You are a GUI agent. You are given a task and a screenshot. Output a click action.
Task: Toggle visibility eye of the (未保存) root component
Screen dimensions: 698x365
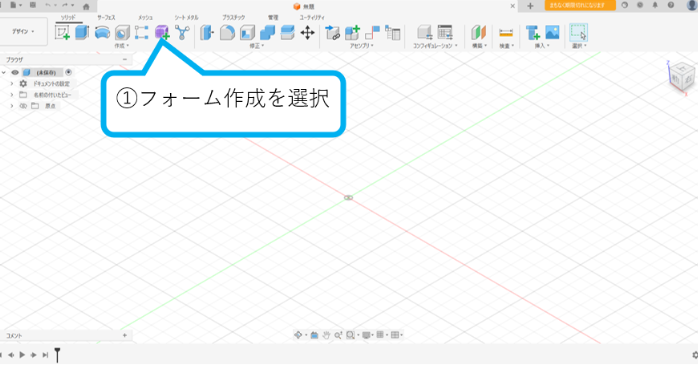pos(15,73)
